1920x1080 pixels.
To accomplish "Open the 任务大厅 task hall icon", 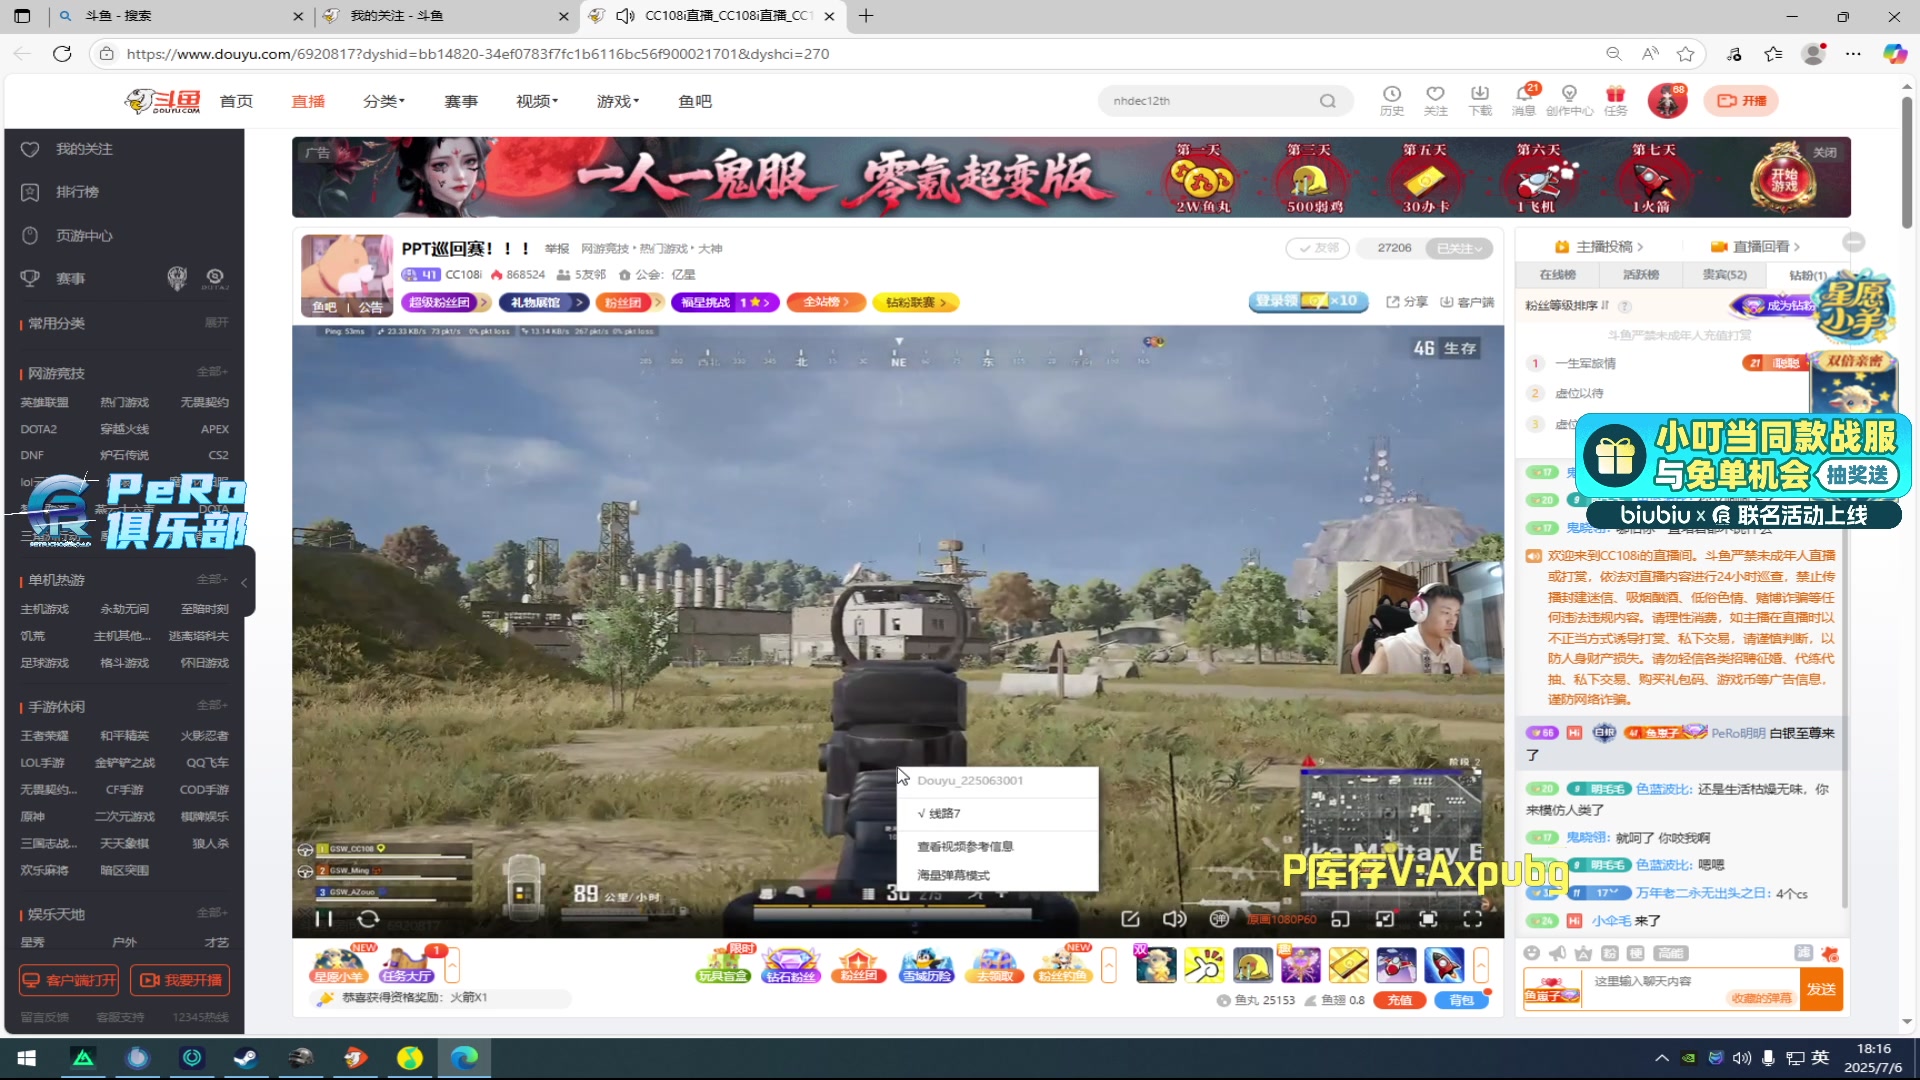I will [406, 965].
